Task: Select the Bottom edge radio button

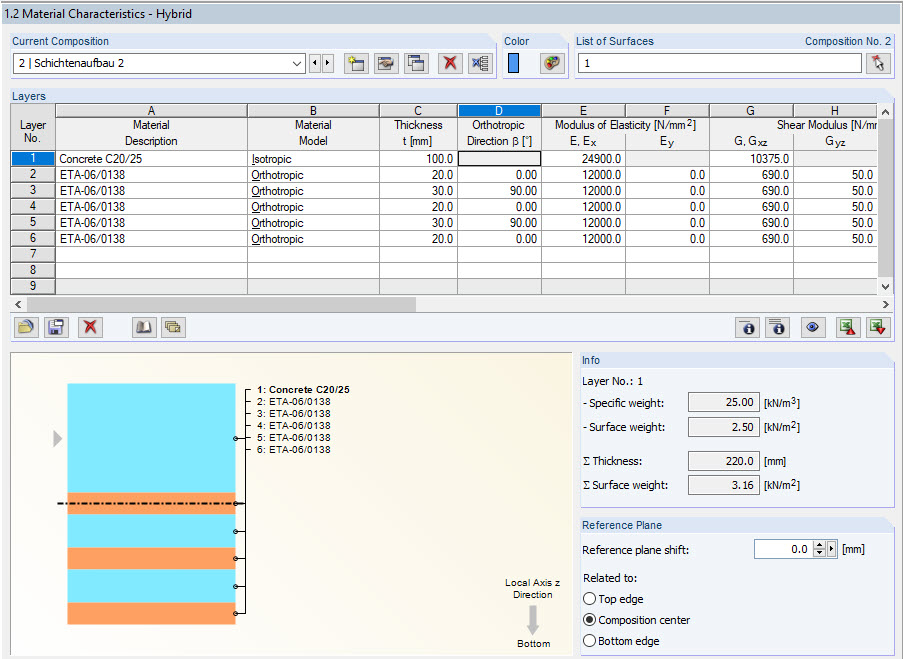Action: tap(589, 641)
